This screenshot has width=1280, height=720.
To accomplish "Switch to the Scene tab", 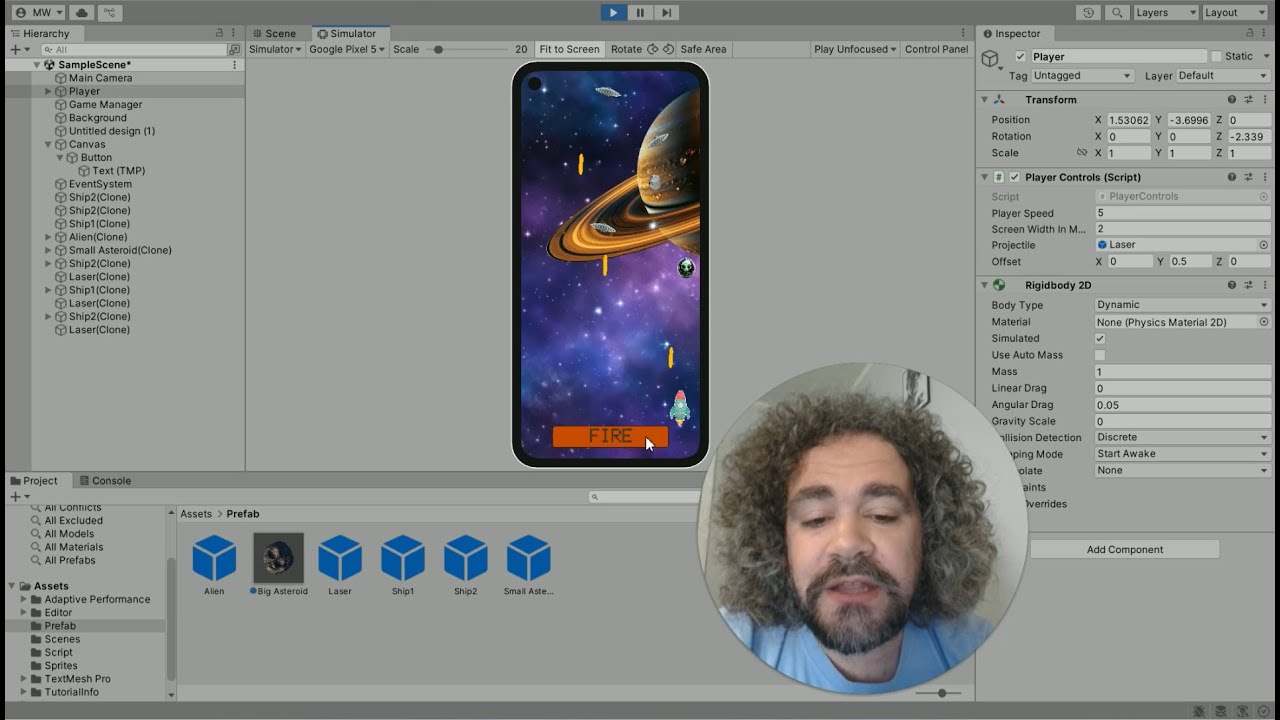I will tap(273, 33).
